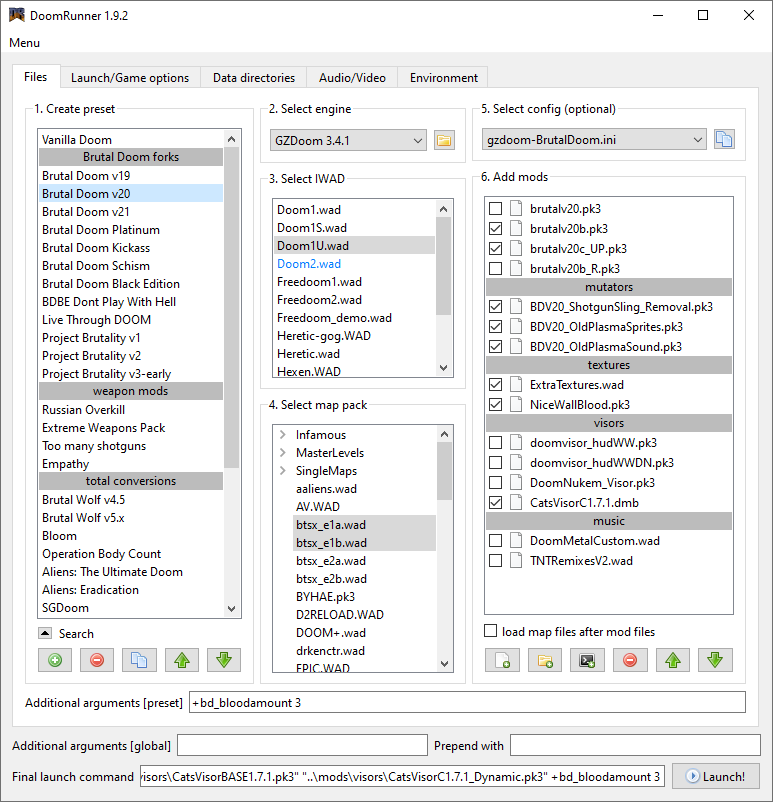Image resolution: width=773 pixels, height=802 pixels.
Task: Select the btsx_e2a.wad map pack
Action: [x=364, y=561]
